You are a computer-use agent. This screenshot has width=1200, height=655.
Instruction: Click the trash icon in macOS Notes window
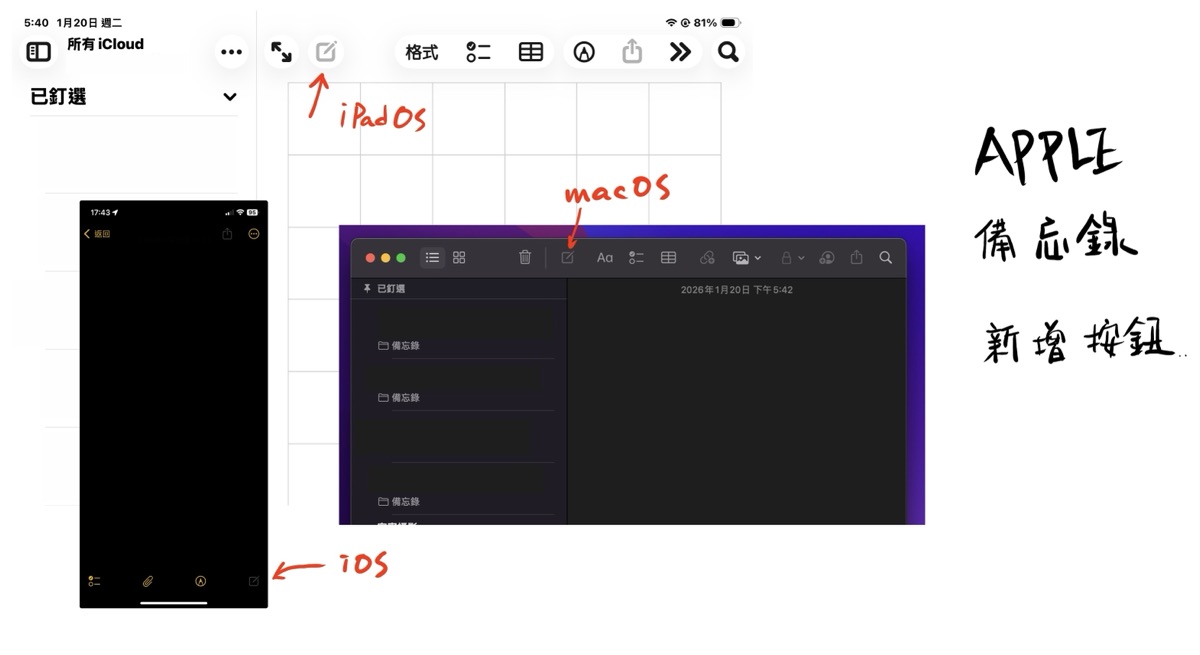[x=525, y=257]
